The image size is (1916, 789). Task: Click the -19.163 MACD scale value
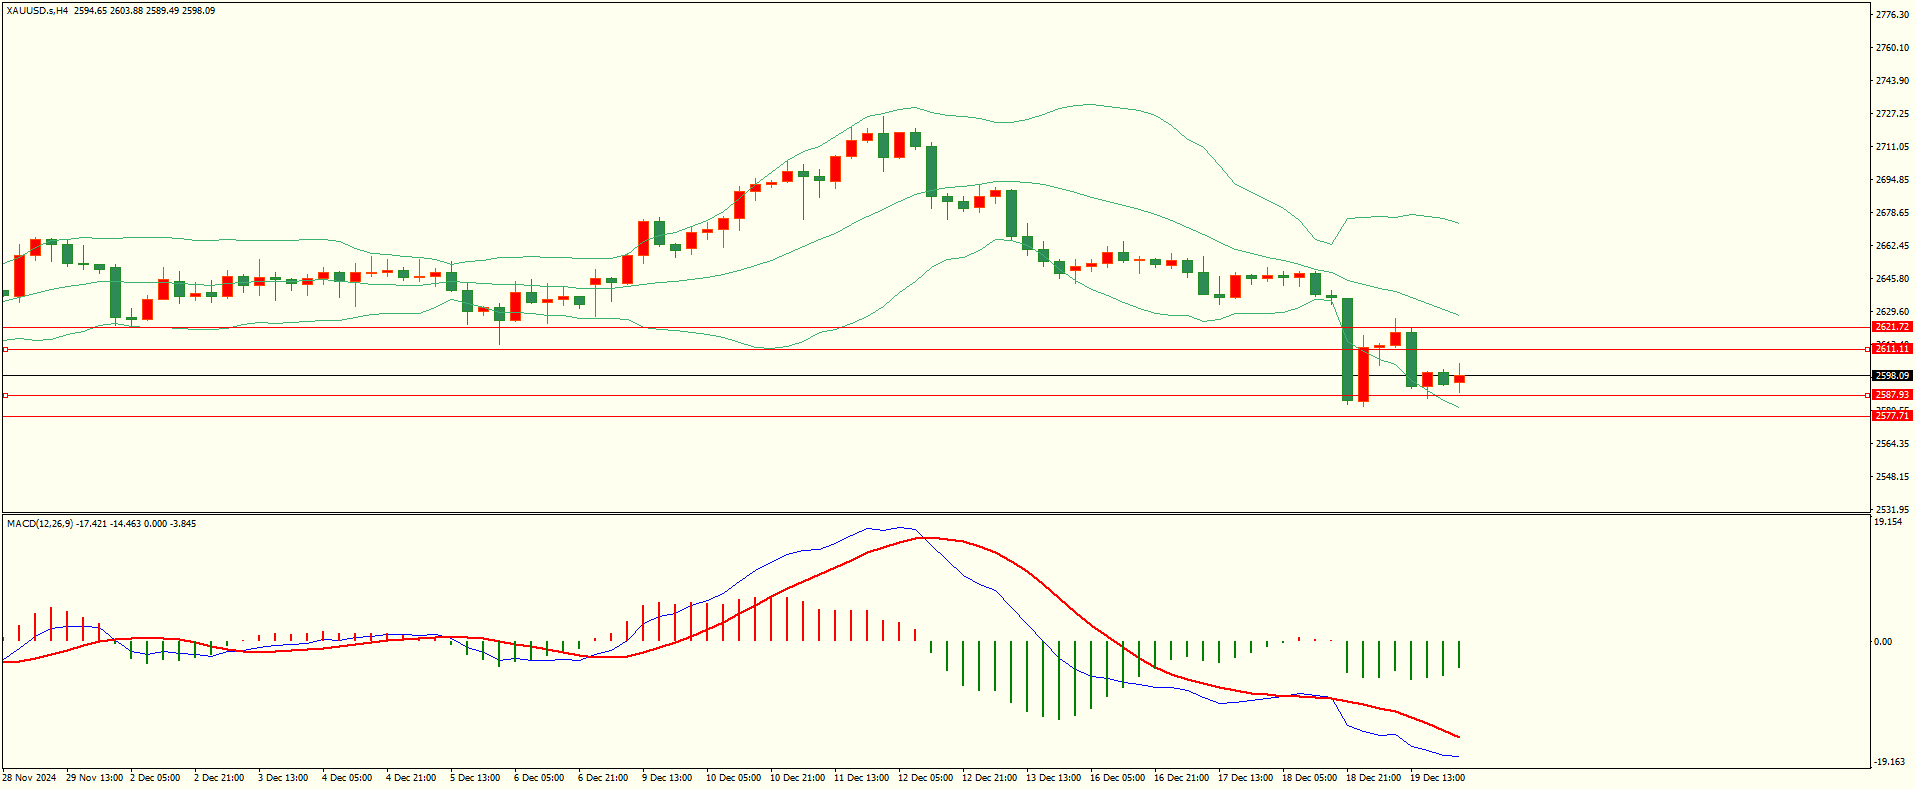tap(1889, 762)
